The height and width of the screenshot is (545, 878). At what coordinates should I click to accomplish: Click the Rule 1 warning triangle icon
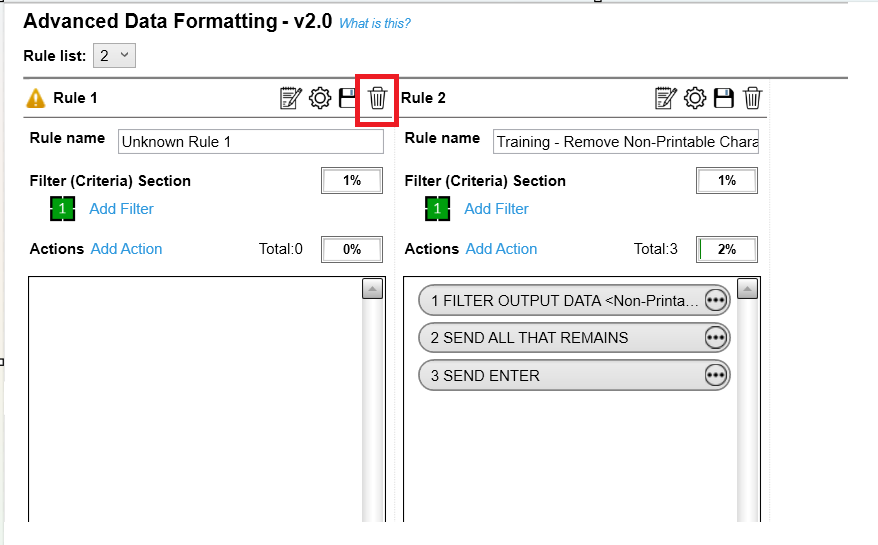36,98
